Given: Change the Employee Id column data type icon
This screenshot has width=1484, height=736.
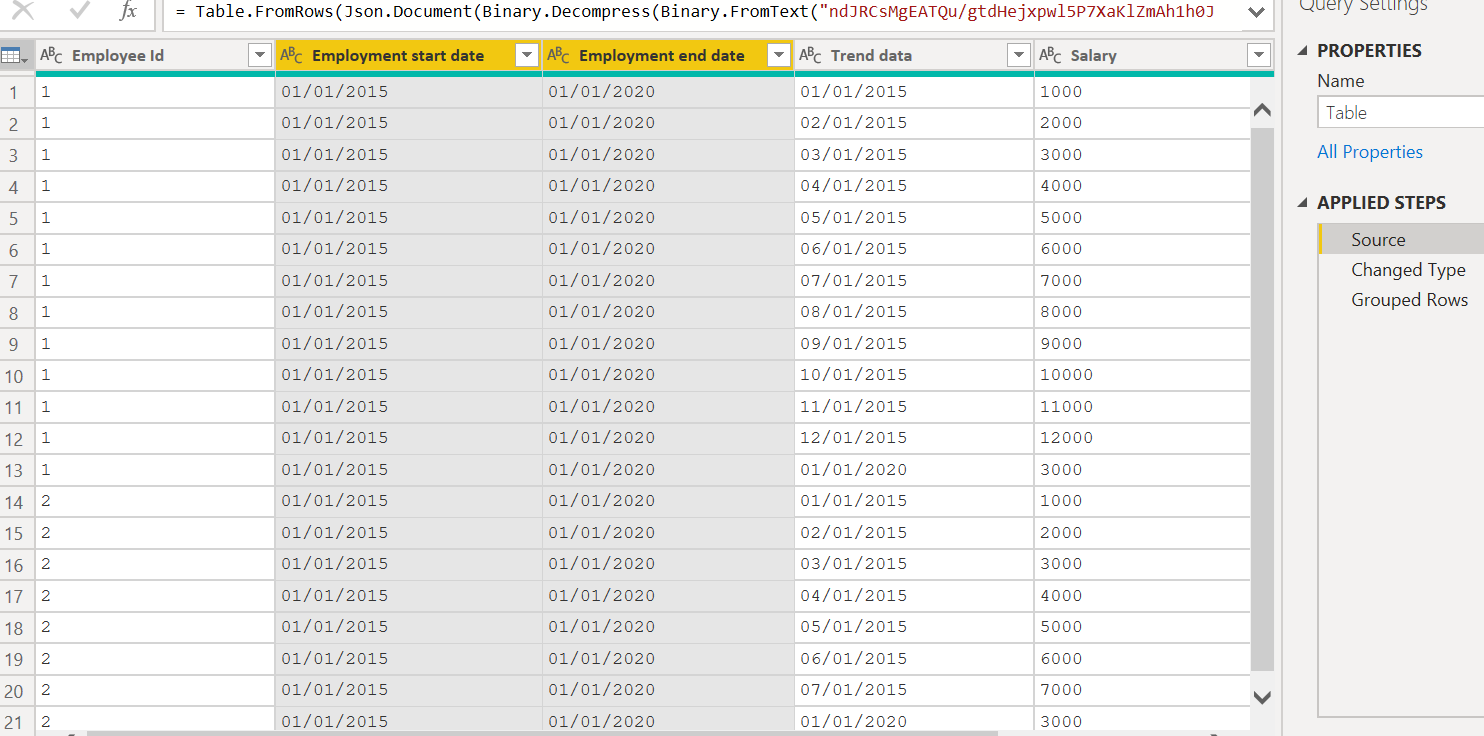Looking at the screenshot, I should pos(51,56).
